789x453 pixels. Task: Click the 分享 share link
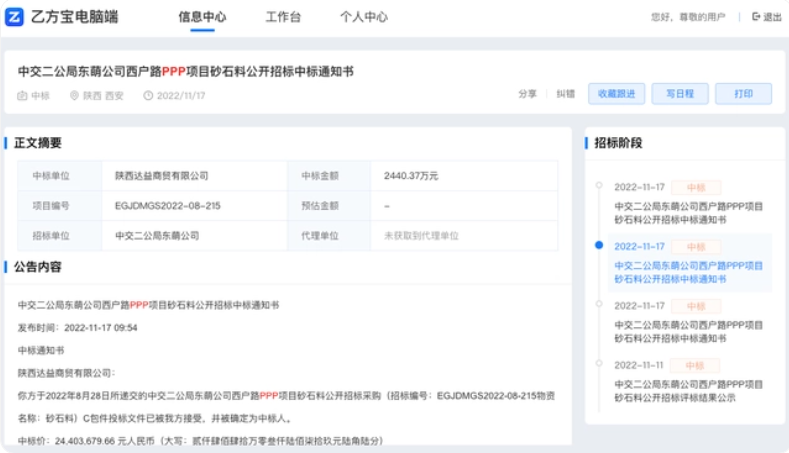point(527,94)
